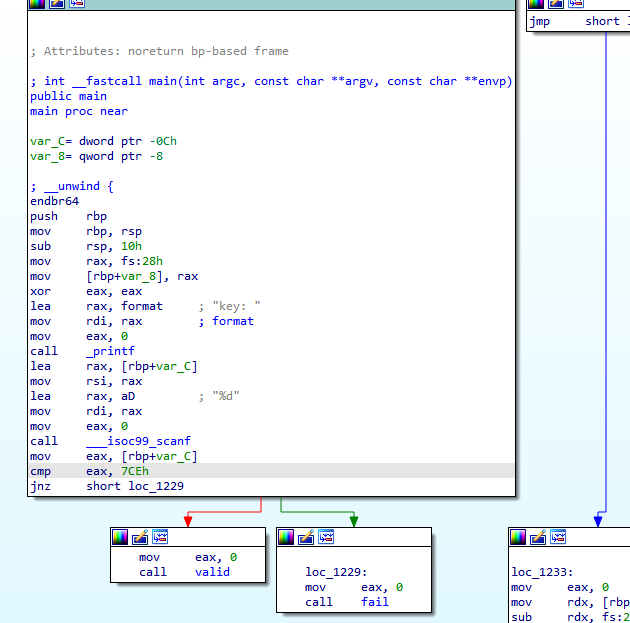Image resolution: width=630 pixels, height=623 pixels.
Task: Click the 'jmp short' instruction in top-right block
Action: tap(579, 21)
